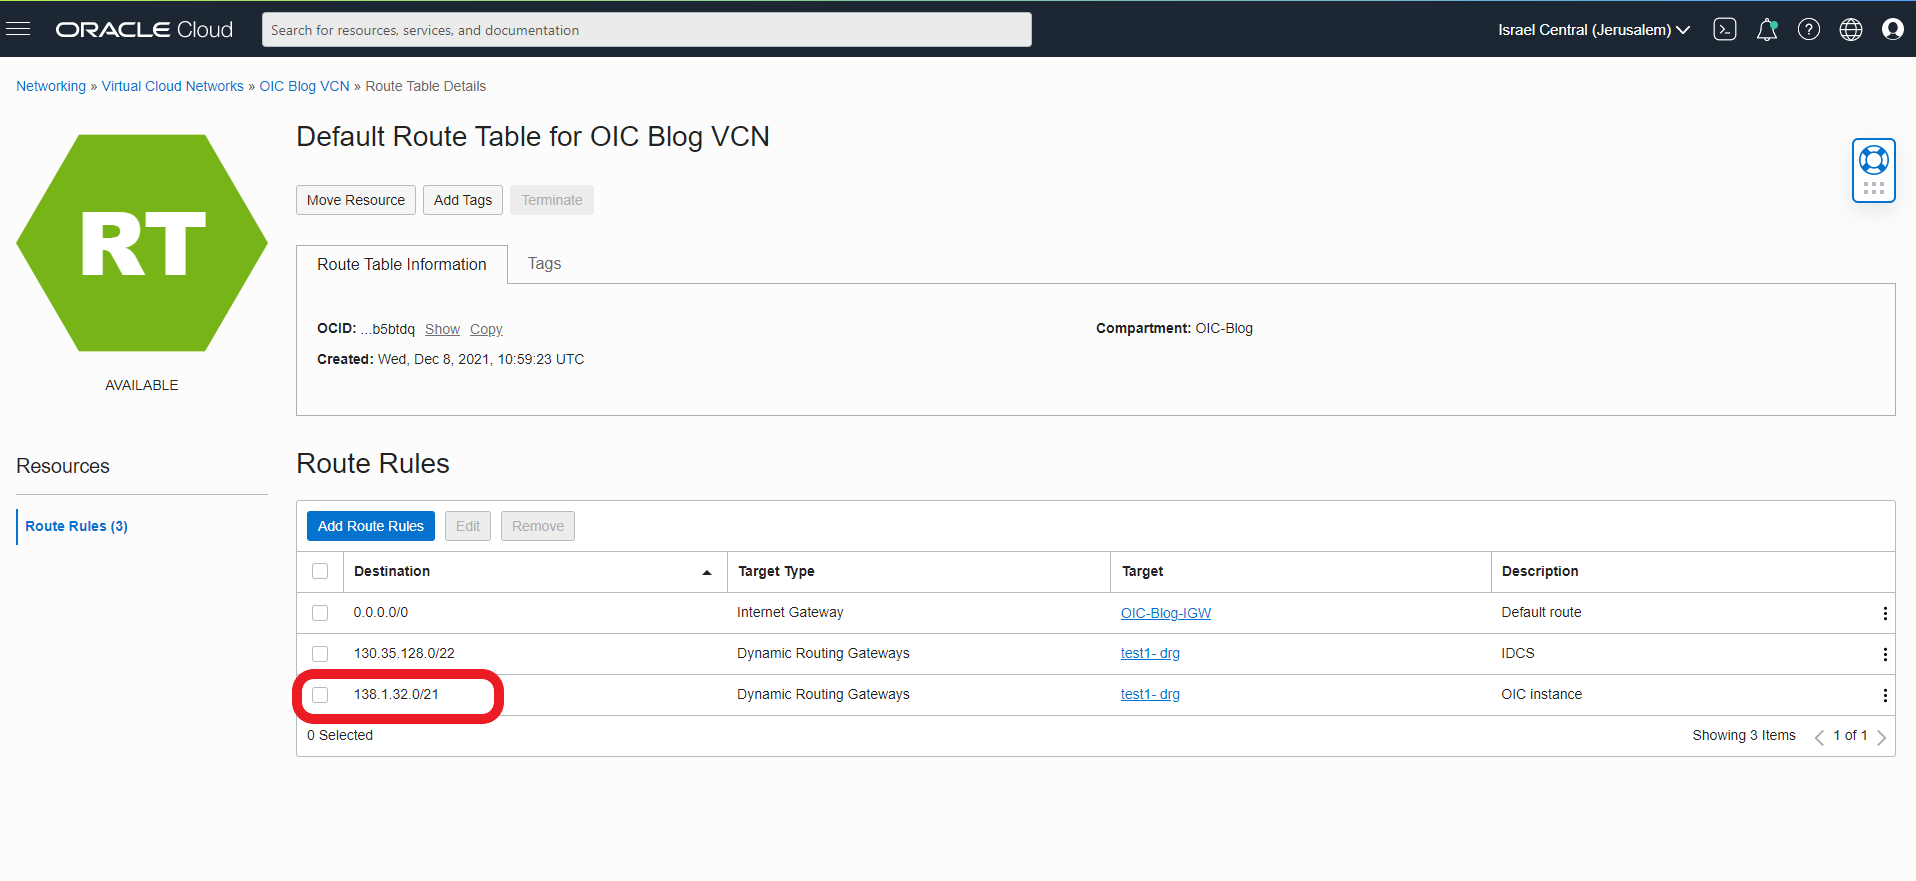Open test1-drg target for OIC instance rule
The width and height of the screenshot is (1916, 881).
coord(1150,694)
